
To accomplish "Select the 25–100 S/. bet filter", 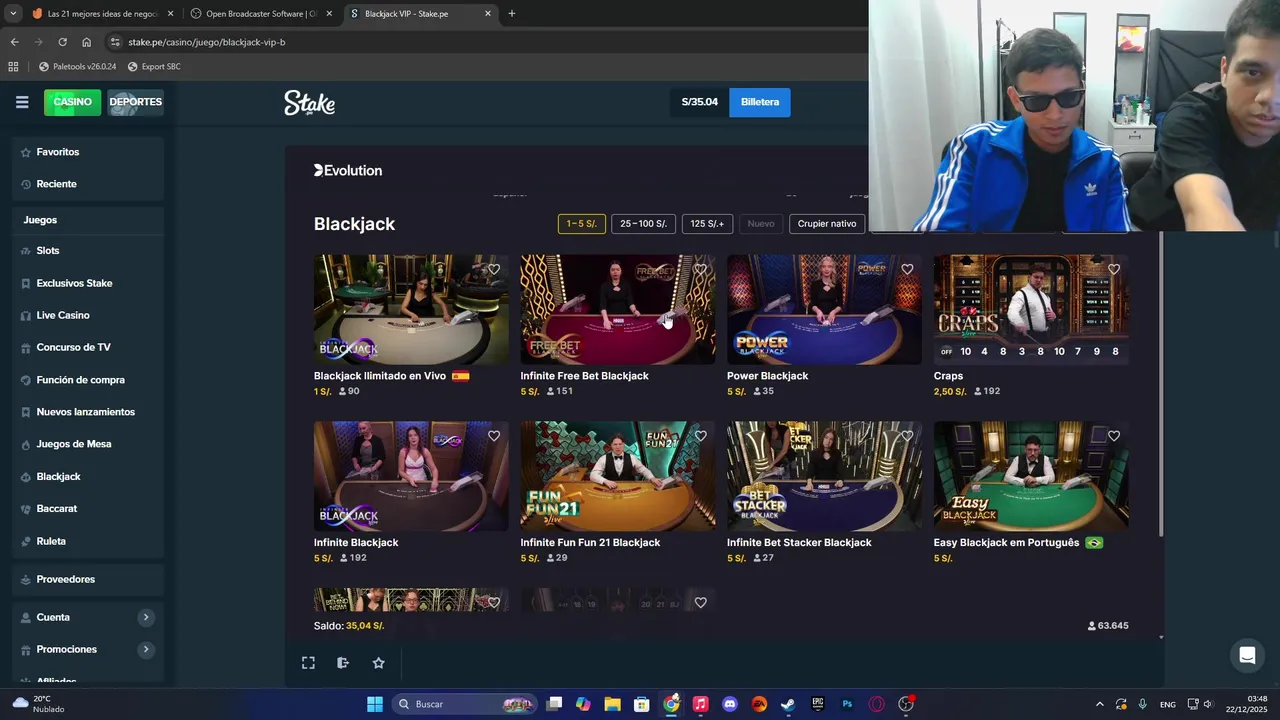I will click(x=643, y=224).
